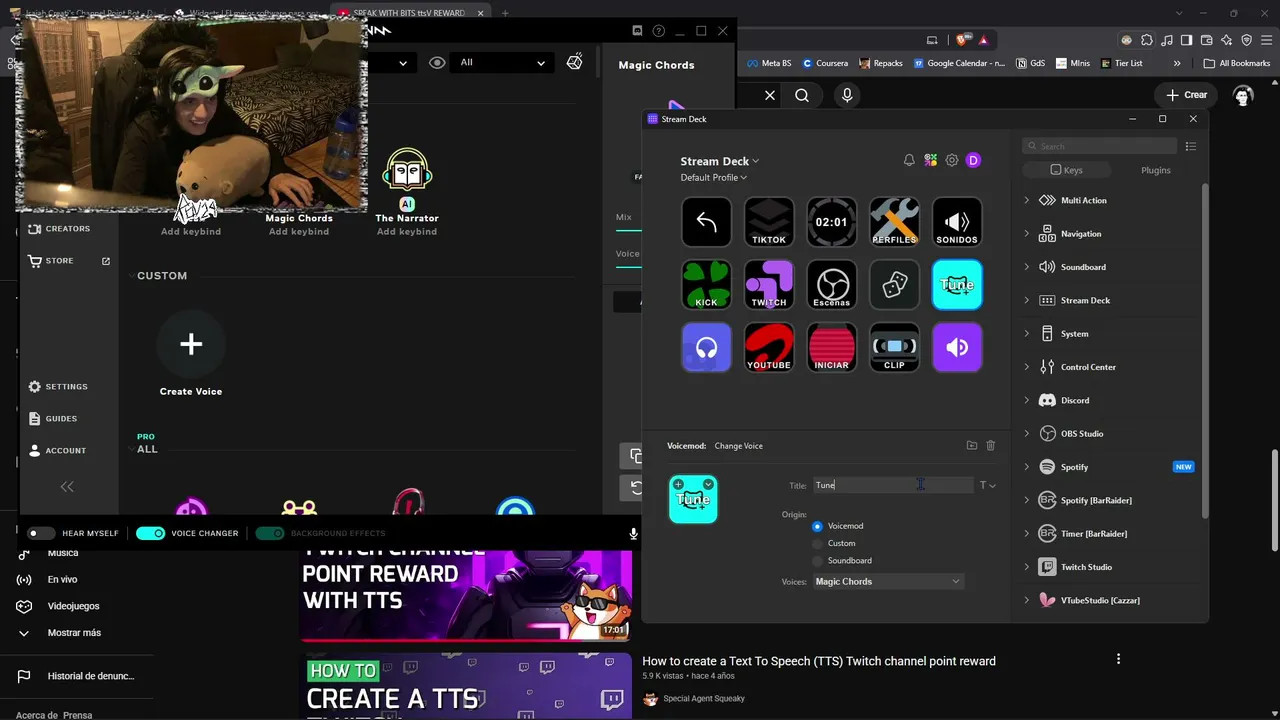
Task: Select the Escenas OBS key
Action: tap(832, 285)
